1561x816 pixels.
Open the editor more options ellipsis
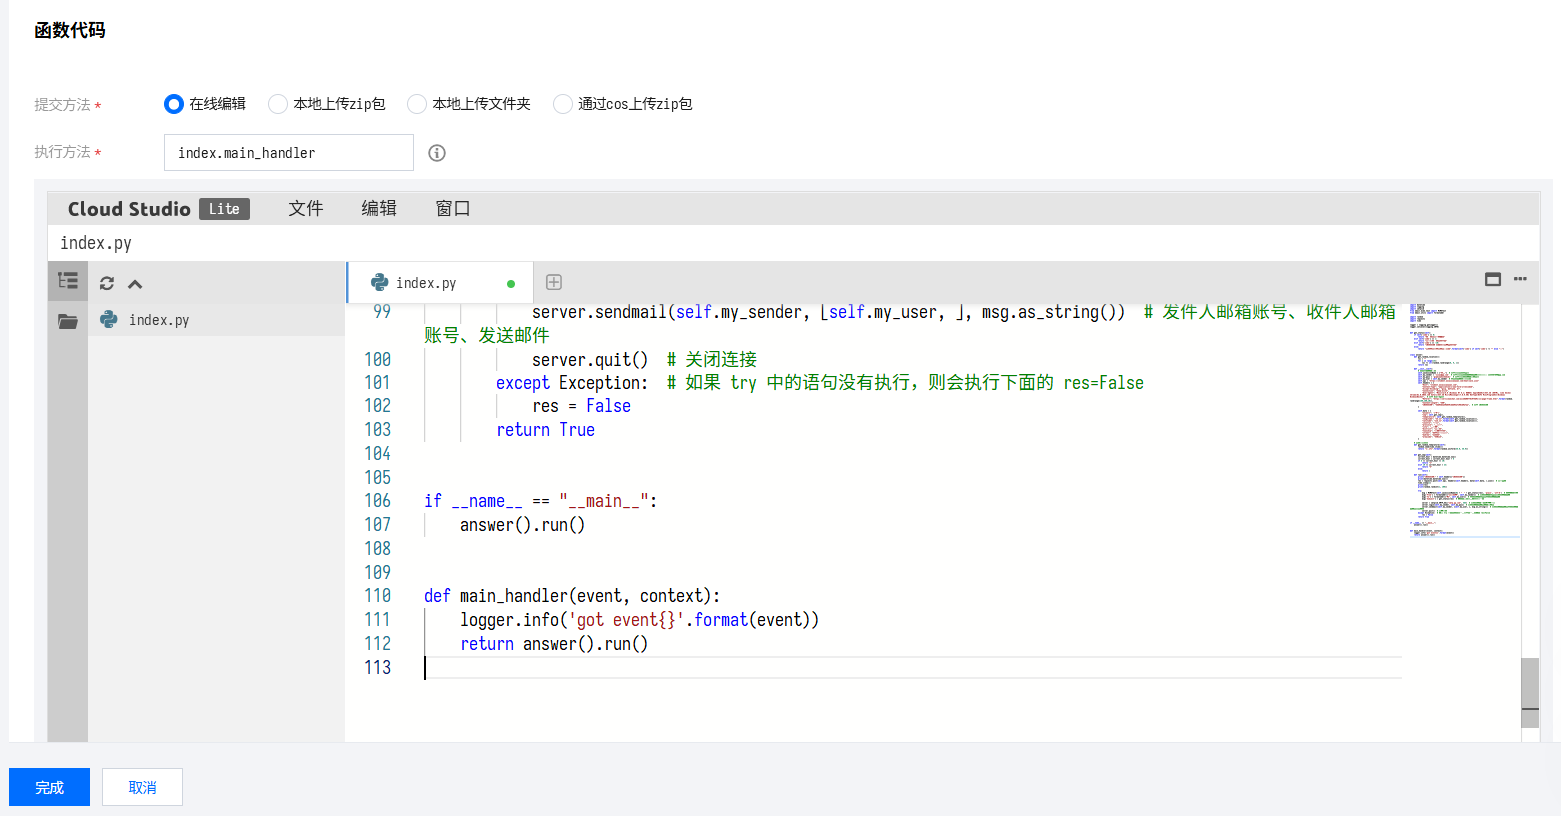coord(1520,280)
